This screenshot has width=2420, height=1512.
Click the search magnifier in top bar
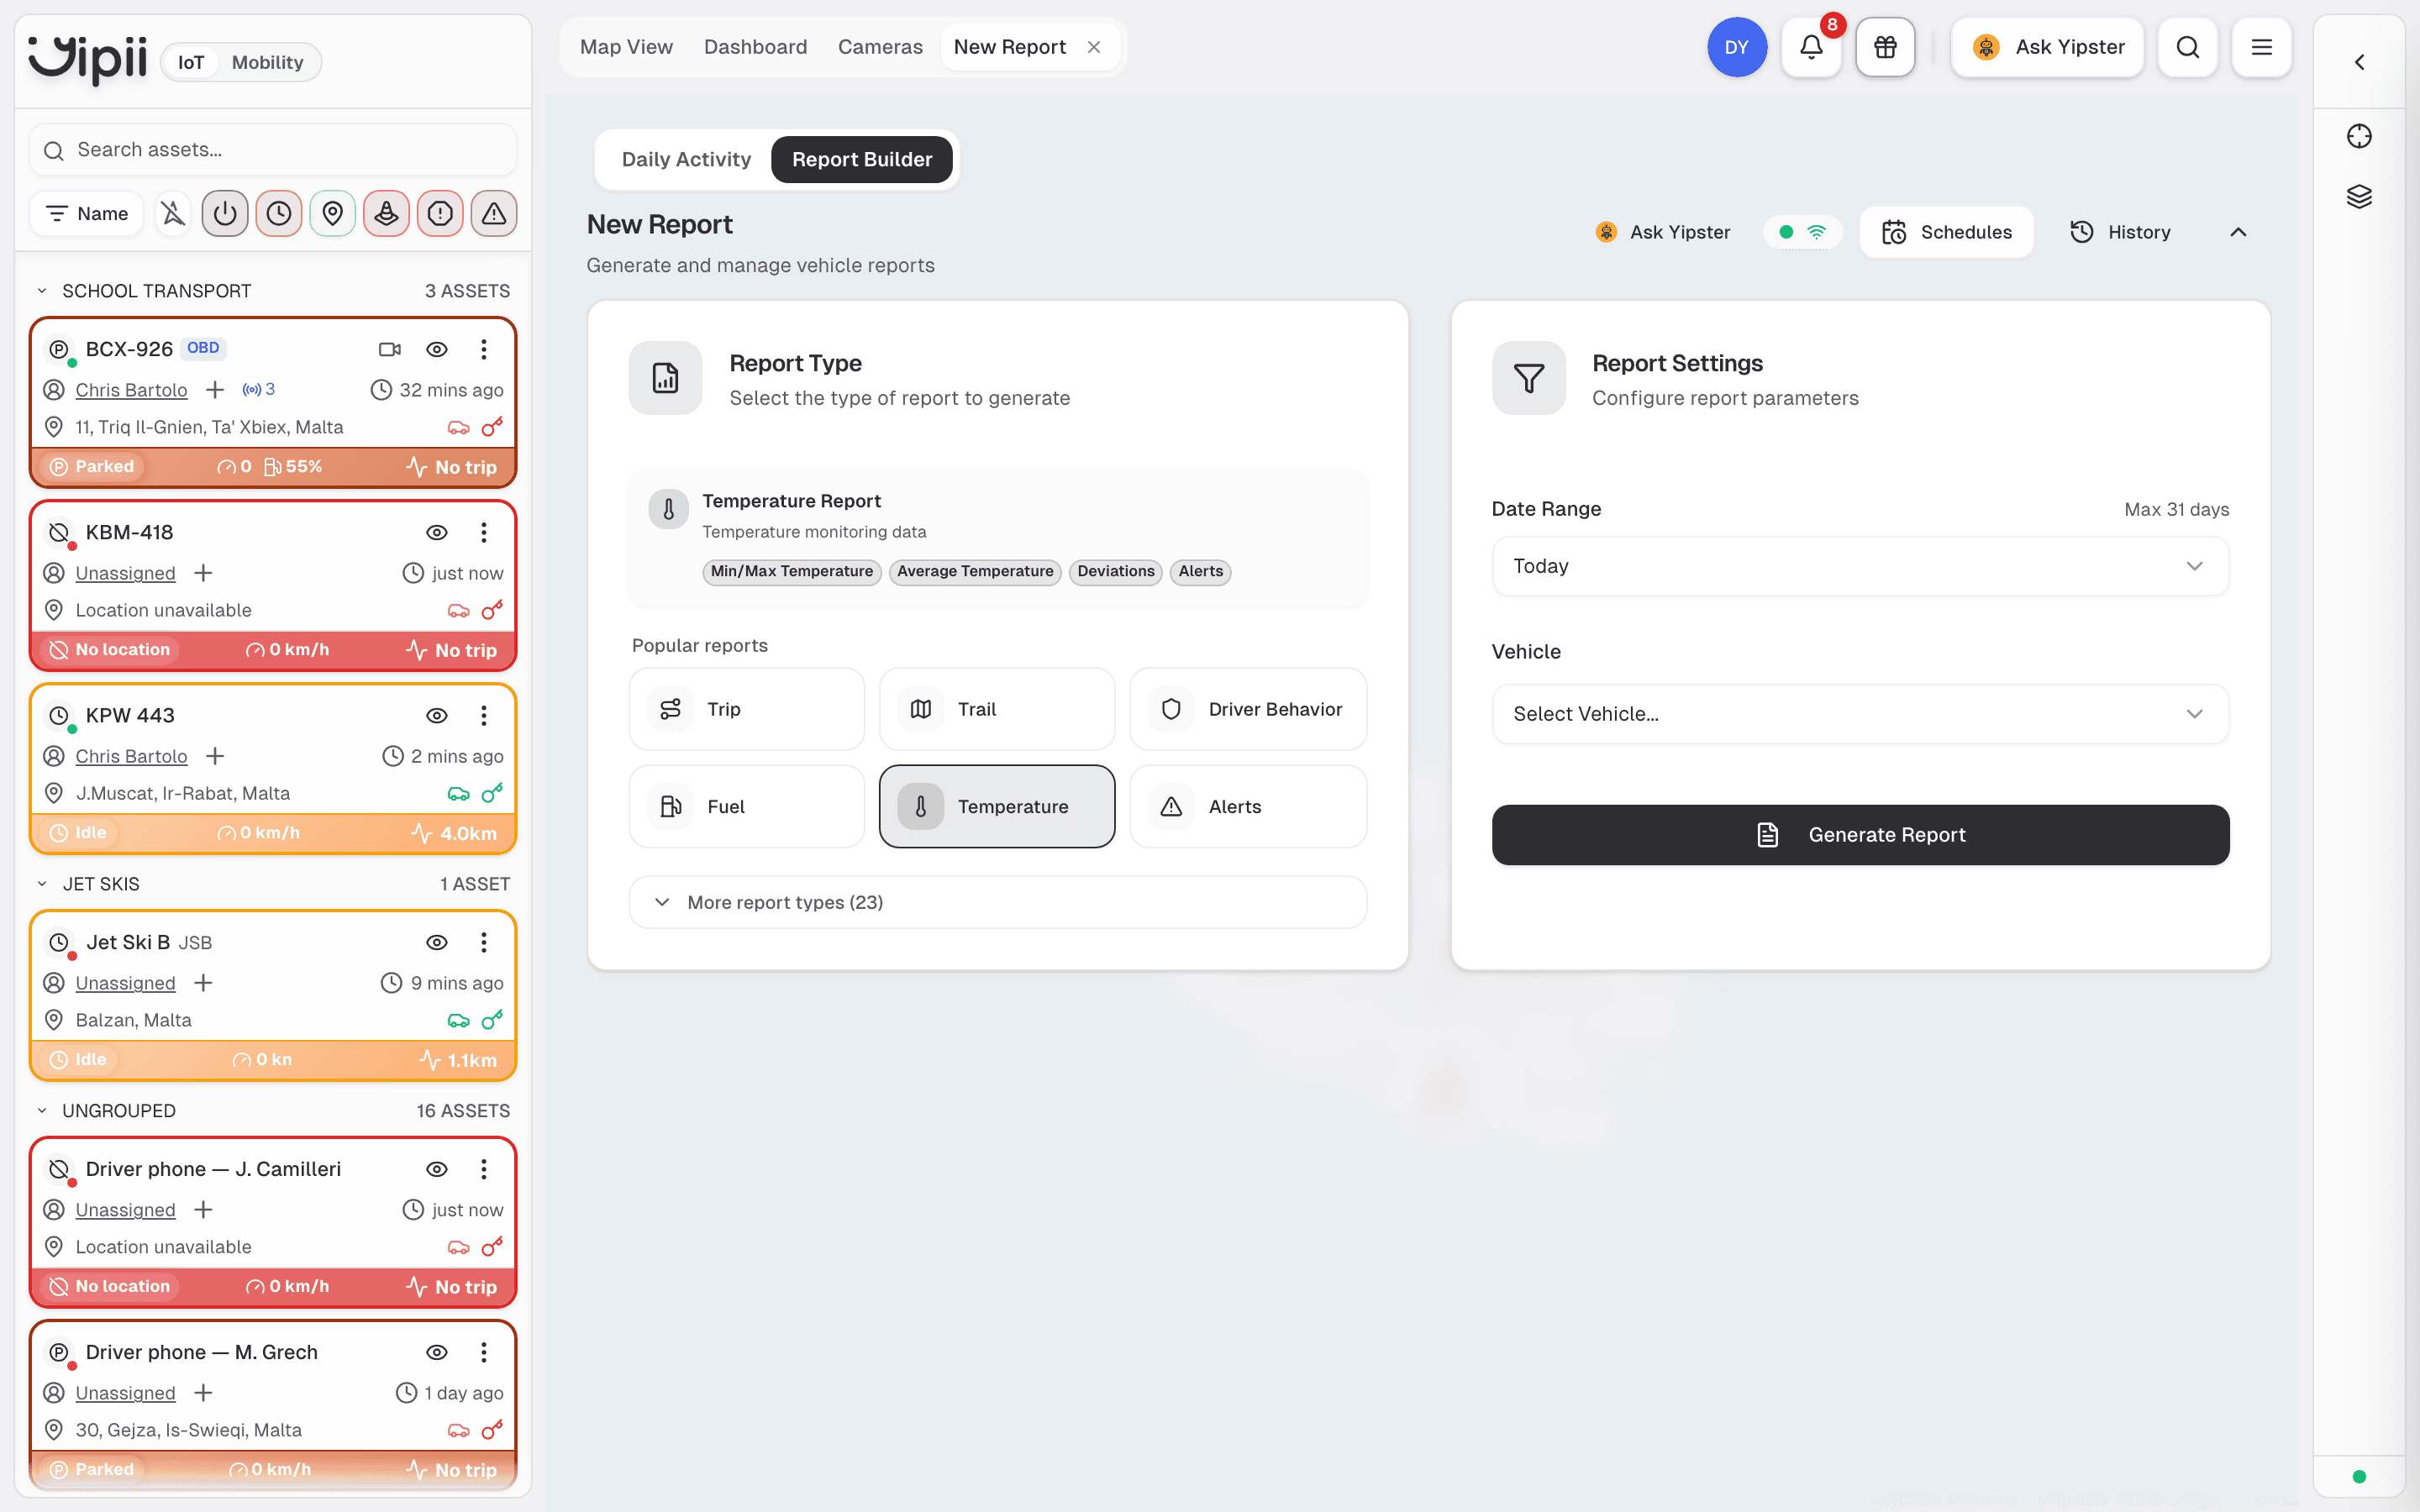(2187, 47)
